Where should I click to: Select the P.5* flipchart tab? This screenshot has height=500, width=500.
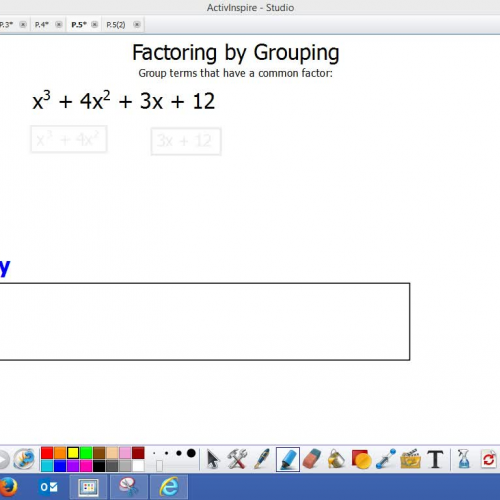click(79, 25)
